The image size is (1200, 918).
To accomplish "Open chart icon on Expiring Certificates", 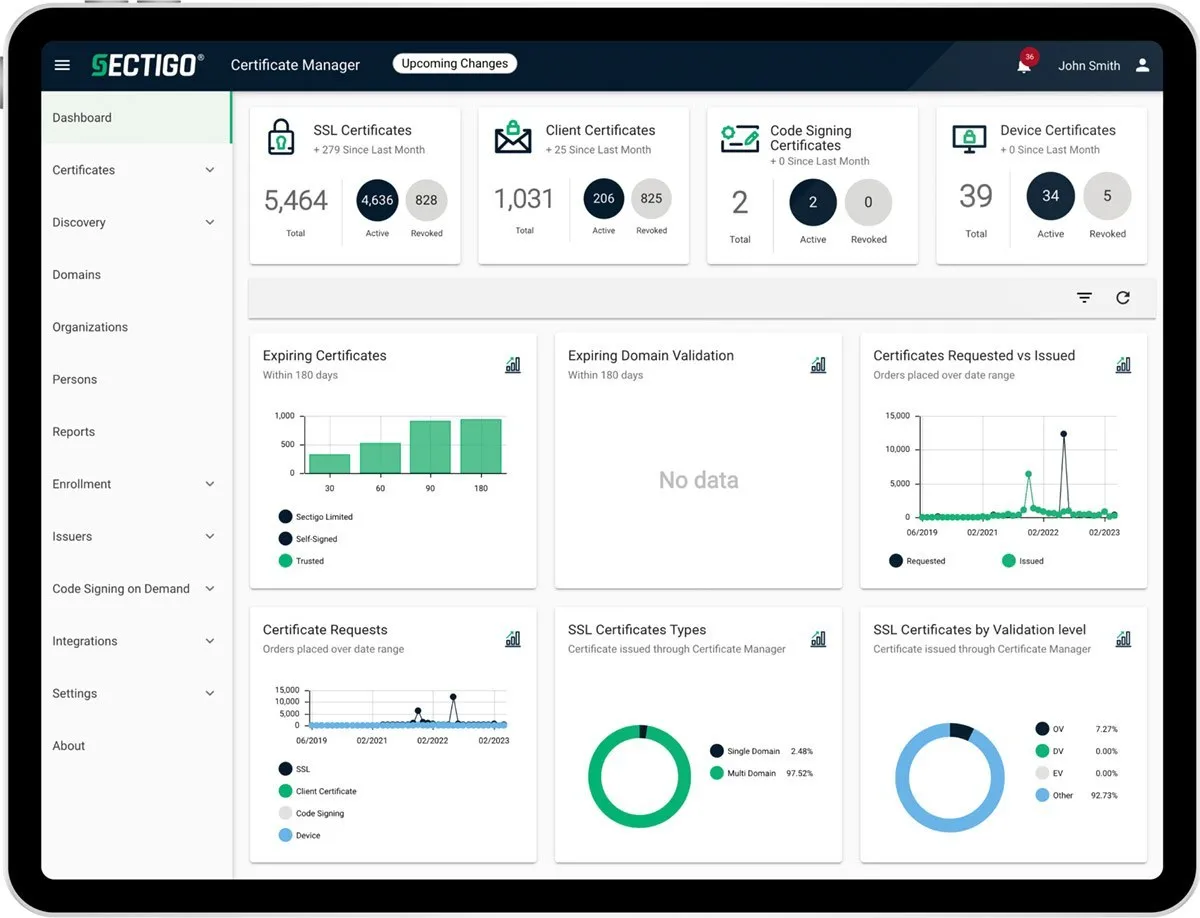I will click(513, 365).
